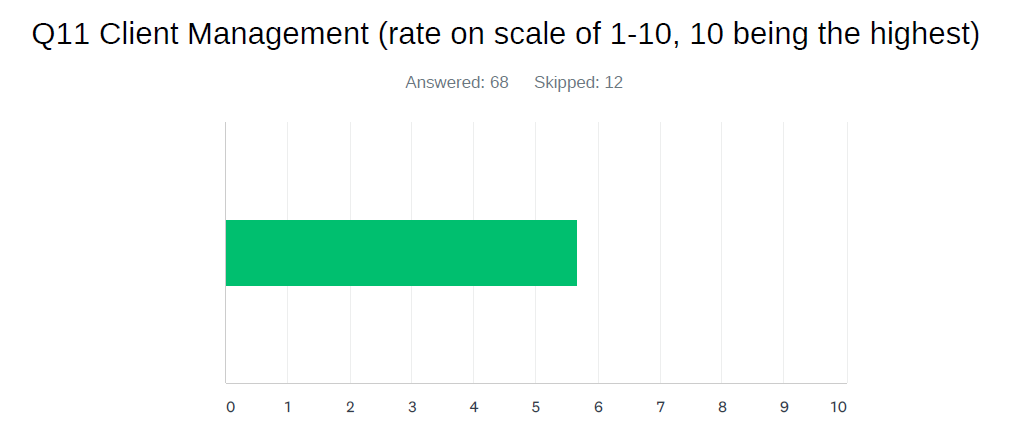Click axis label 1
The height and width of the screenshot is (442, 1012).
(x=288, y=407)
